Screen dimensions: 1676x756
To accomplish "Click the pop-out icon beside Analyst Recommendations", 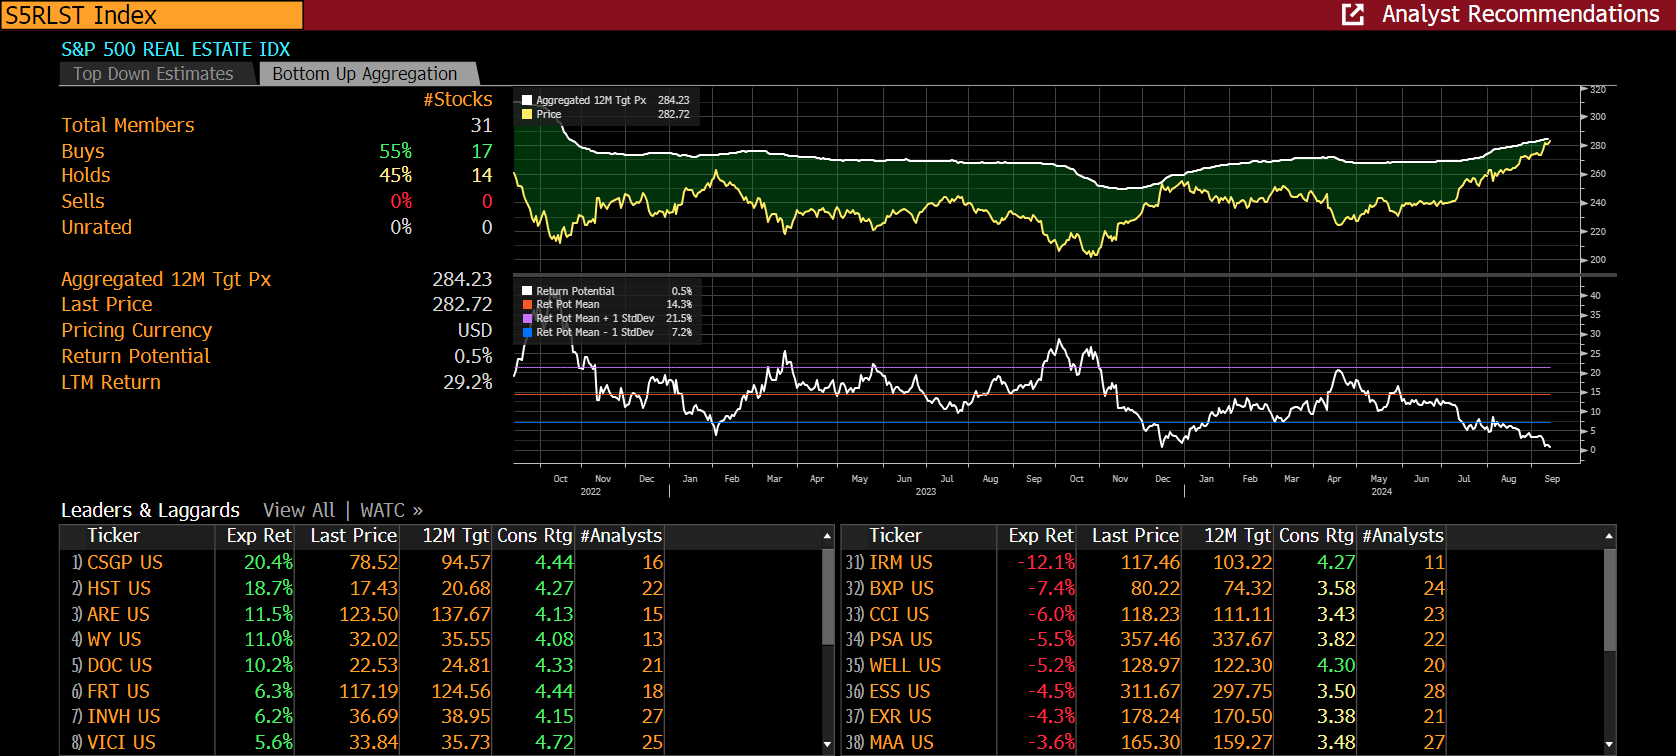I will tap(1352, 14).
